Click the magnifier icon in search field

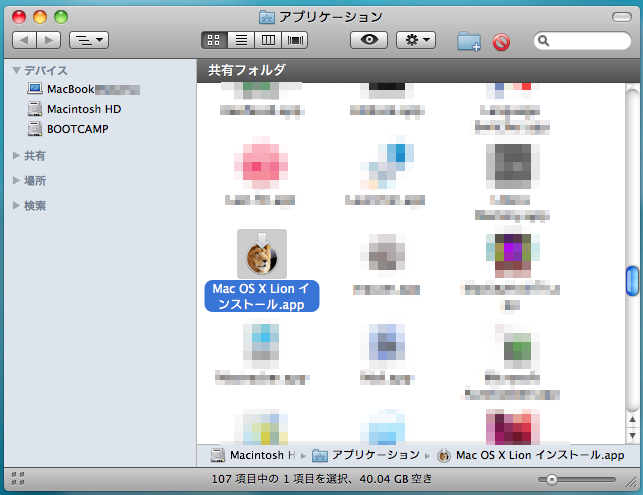point(543,41)
